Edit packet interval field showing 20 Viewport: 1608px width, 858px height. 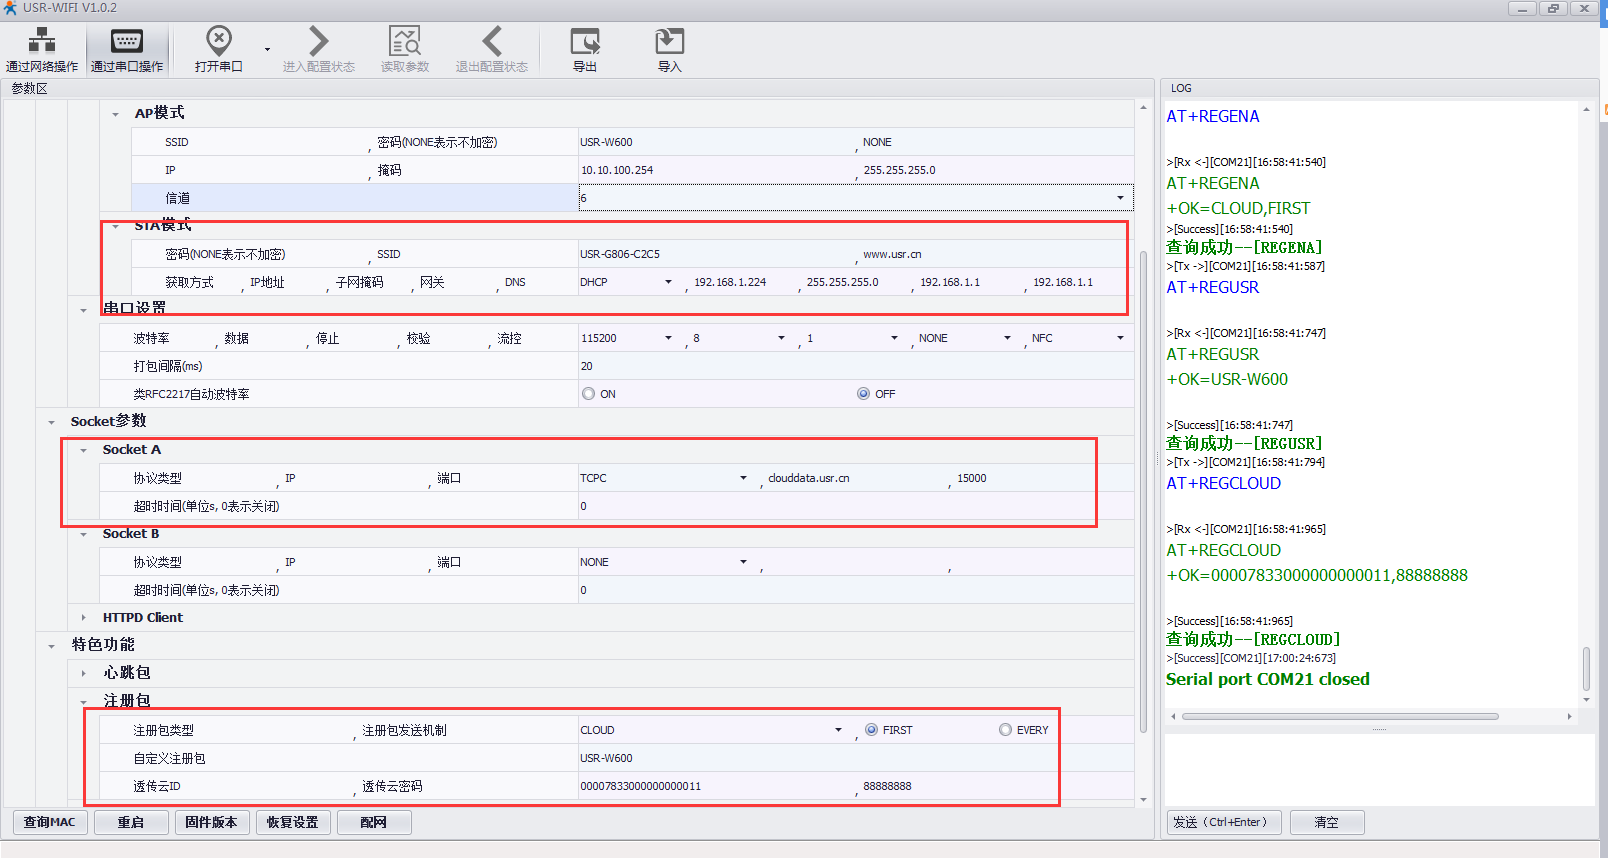click(x=856, y=366)
